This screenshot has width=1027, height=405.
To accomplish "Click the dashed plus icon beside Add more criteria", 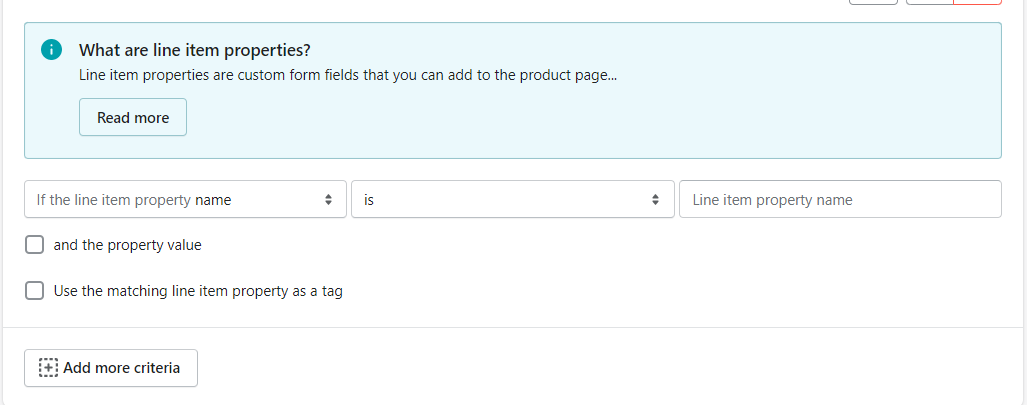I will click(48, 368).
